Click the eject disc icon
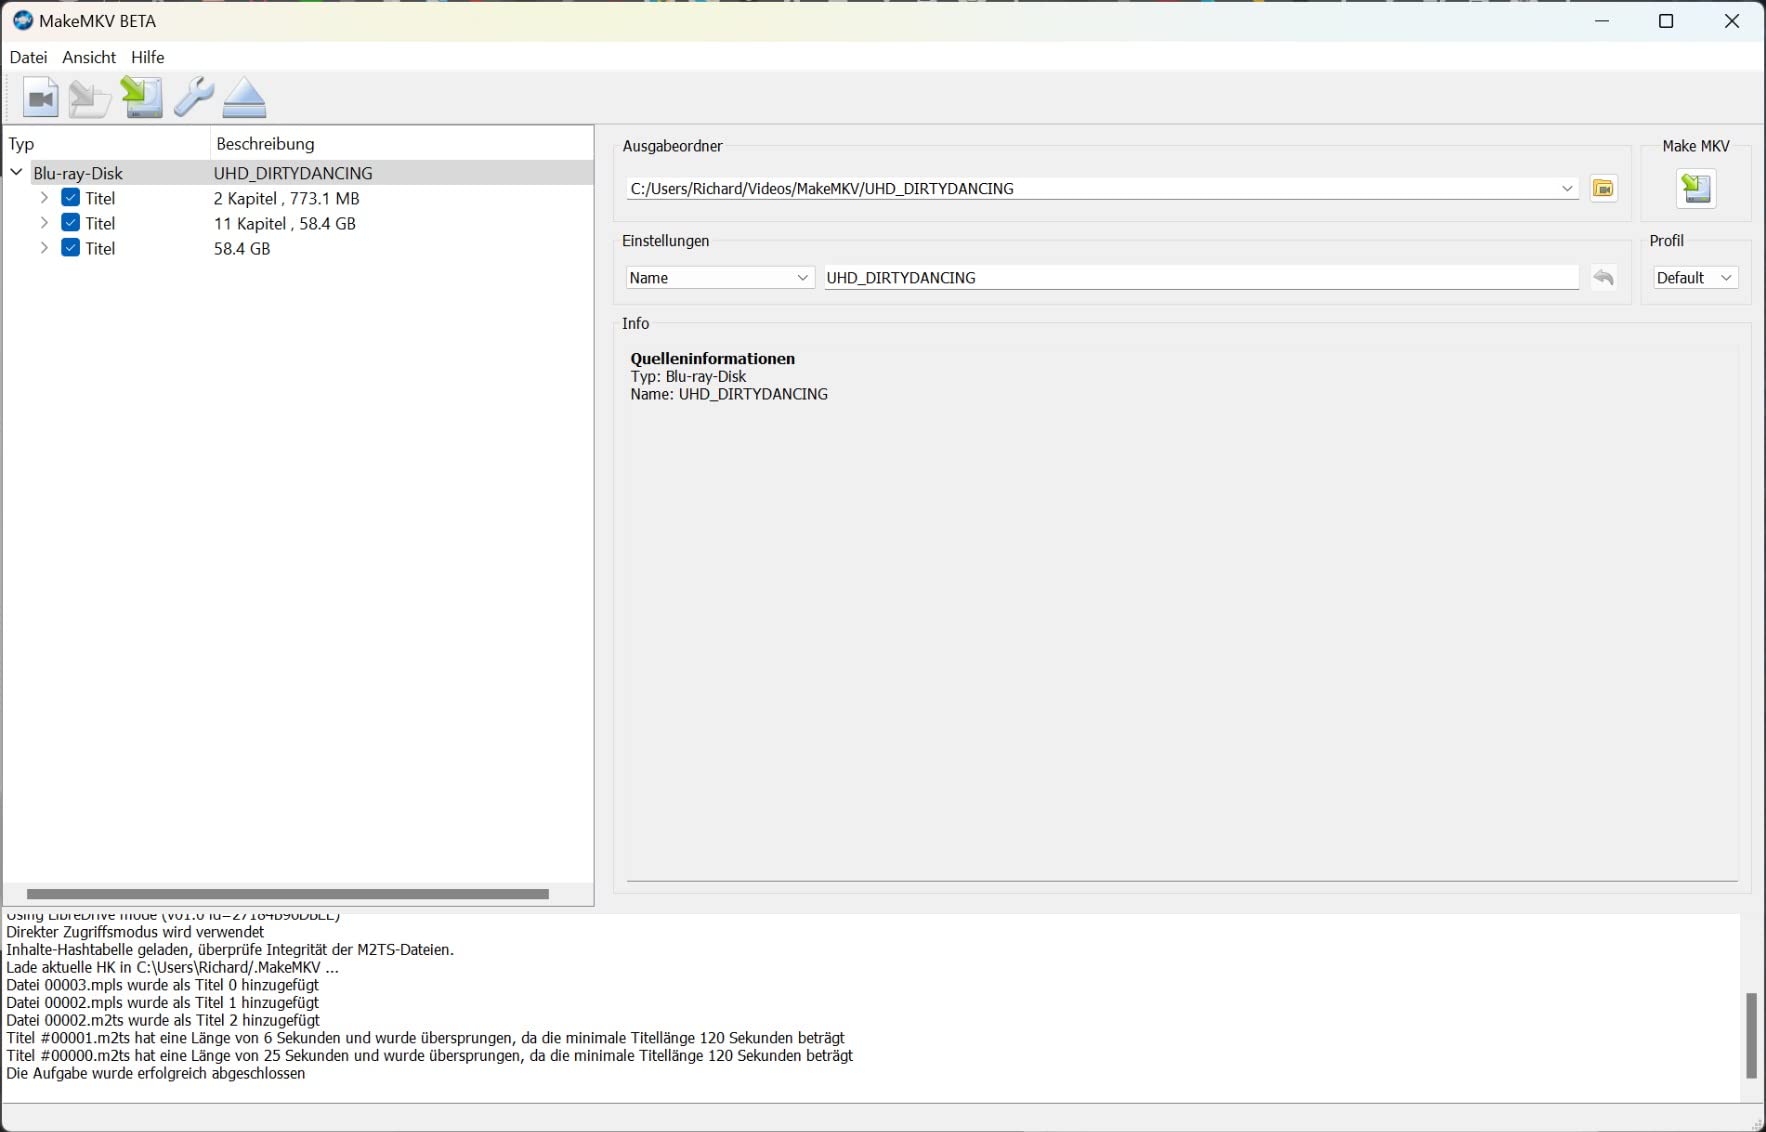The height and width of the screenshot is (1132, 1766). point(244,97)
